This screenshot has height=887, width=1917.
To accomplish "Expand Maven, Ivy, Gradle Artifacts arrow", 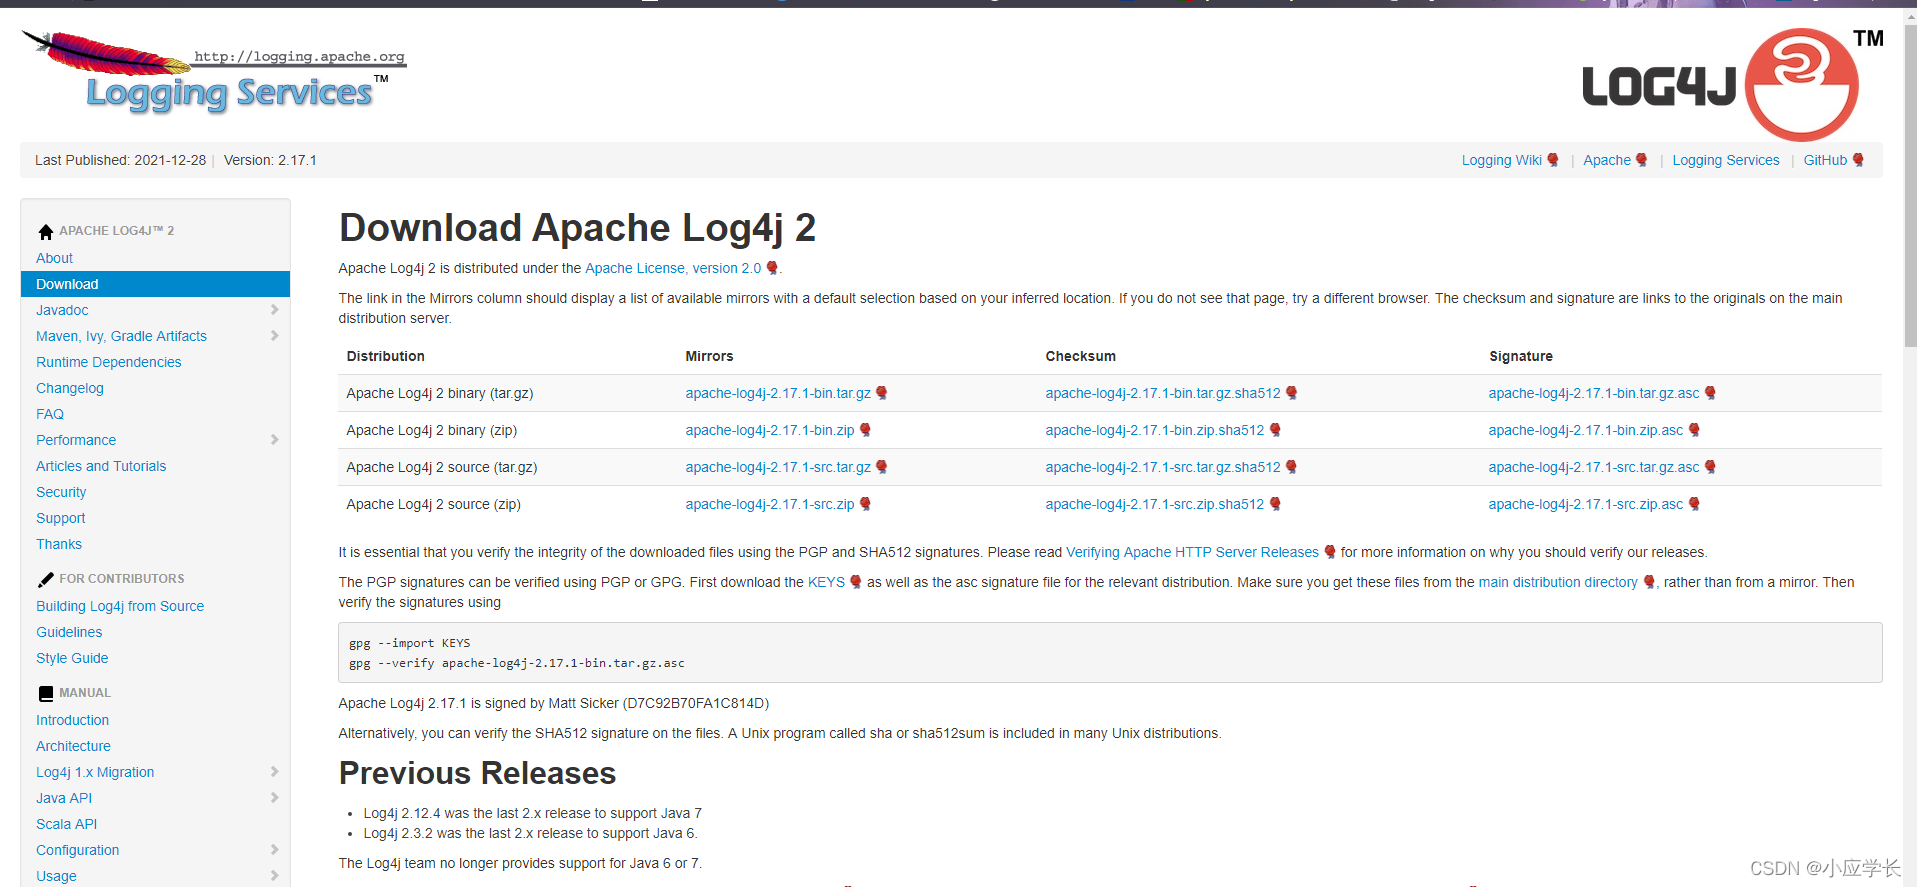I will click(274, 336).
